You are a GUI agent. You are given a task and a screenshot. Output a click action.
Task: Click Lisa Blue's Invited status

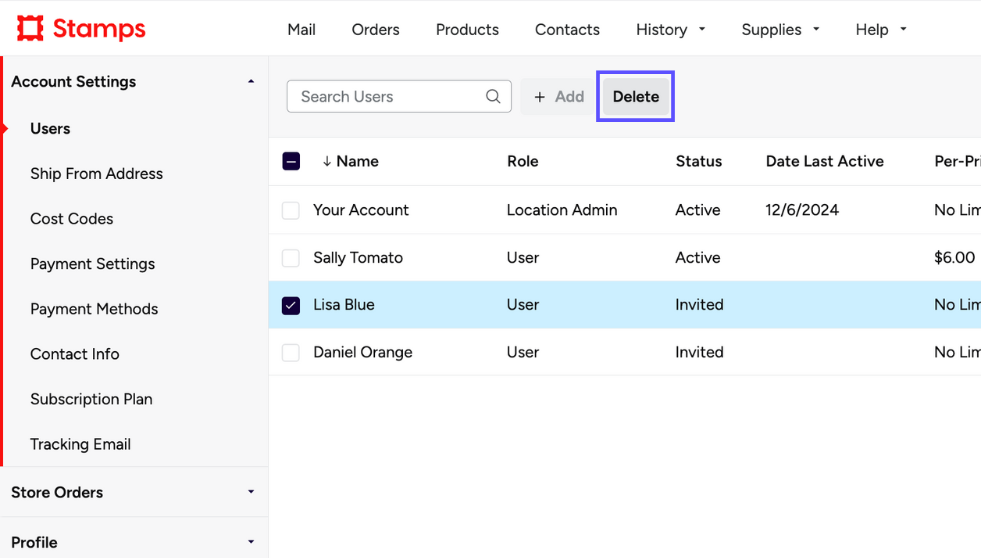699,305
